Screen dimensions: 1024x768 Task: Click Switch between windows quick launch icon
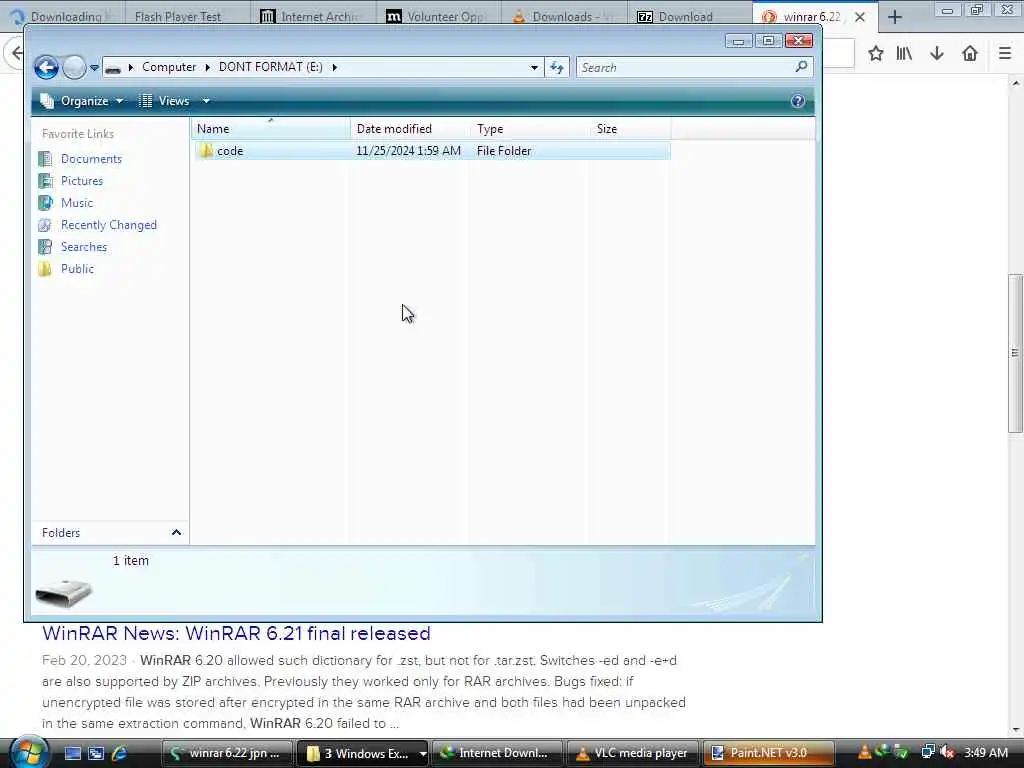[x=95, y=754]
